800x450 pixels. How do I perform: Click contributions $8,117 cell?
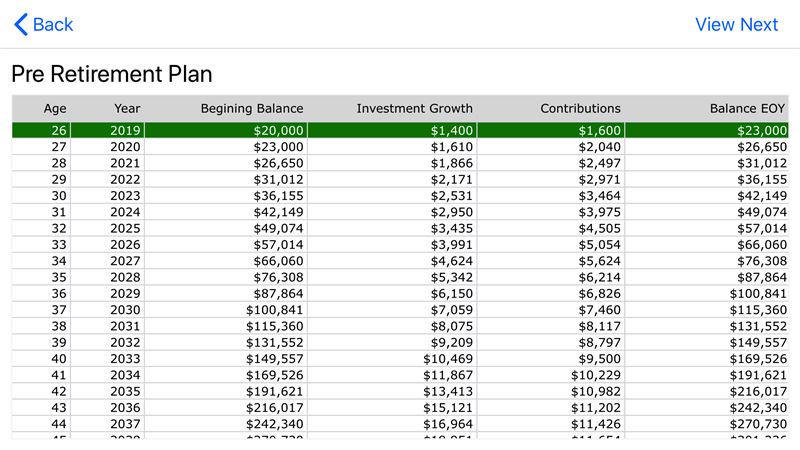551,326
